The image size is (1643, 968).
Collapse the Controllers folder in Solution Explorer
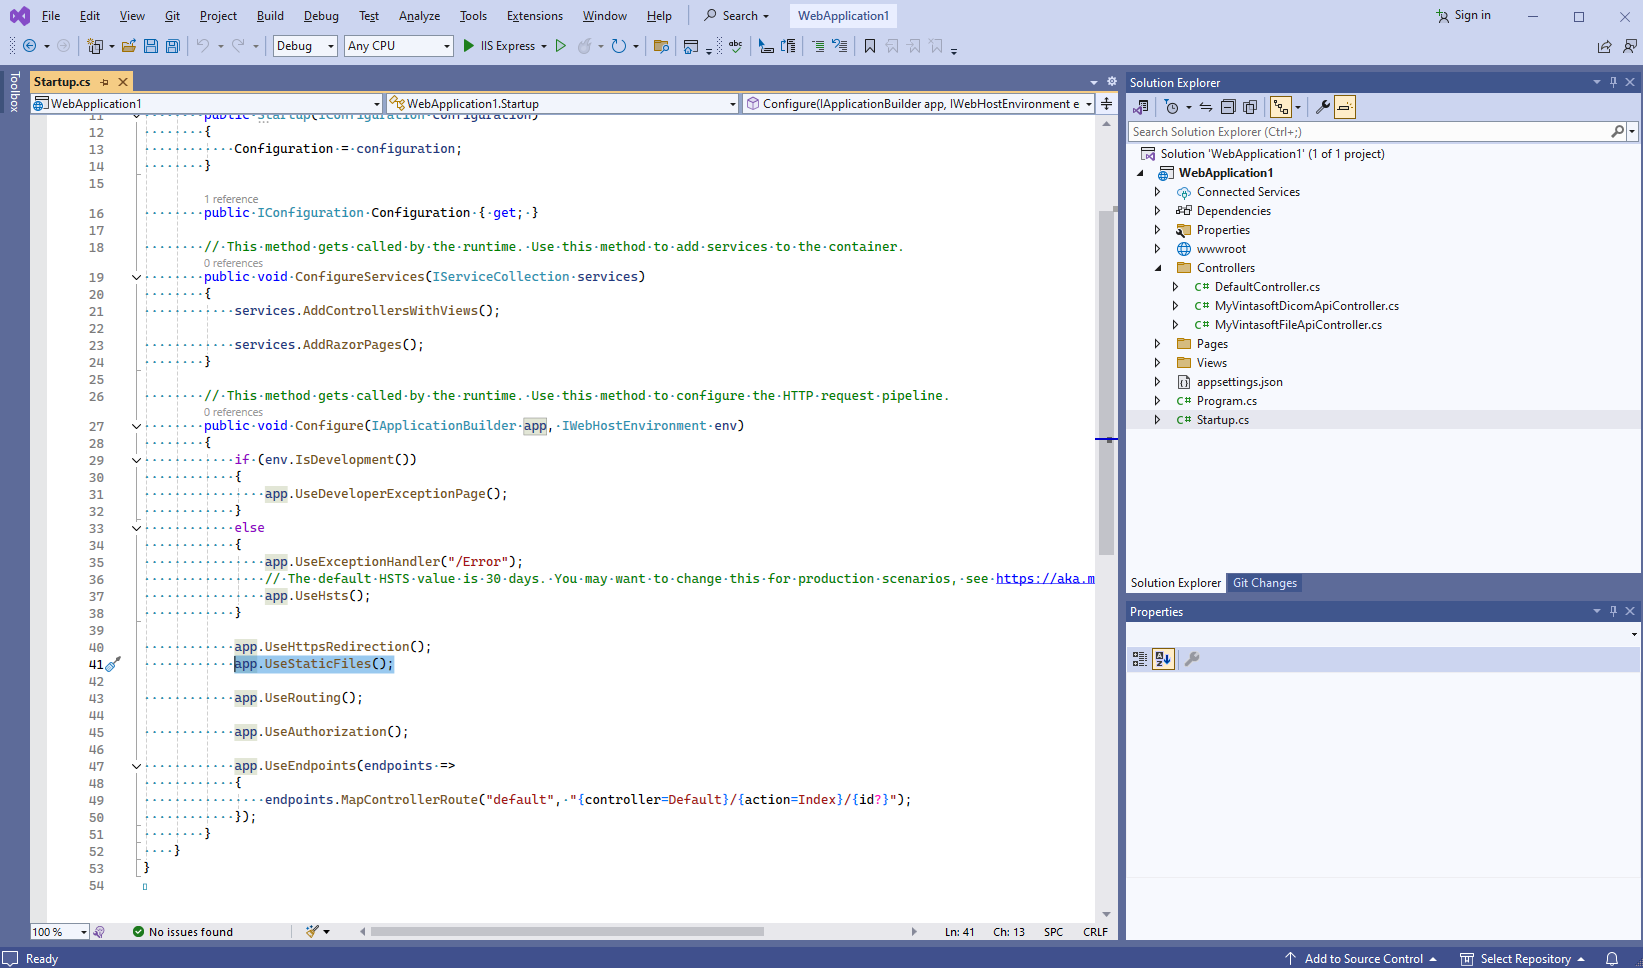1158,268
